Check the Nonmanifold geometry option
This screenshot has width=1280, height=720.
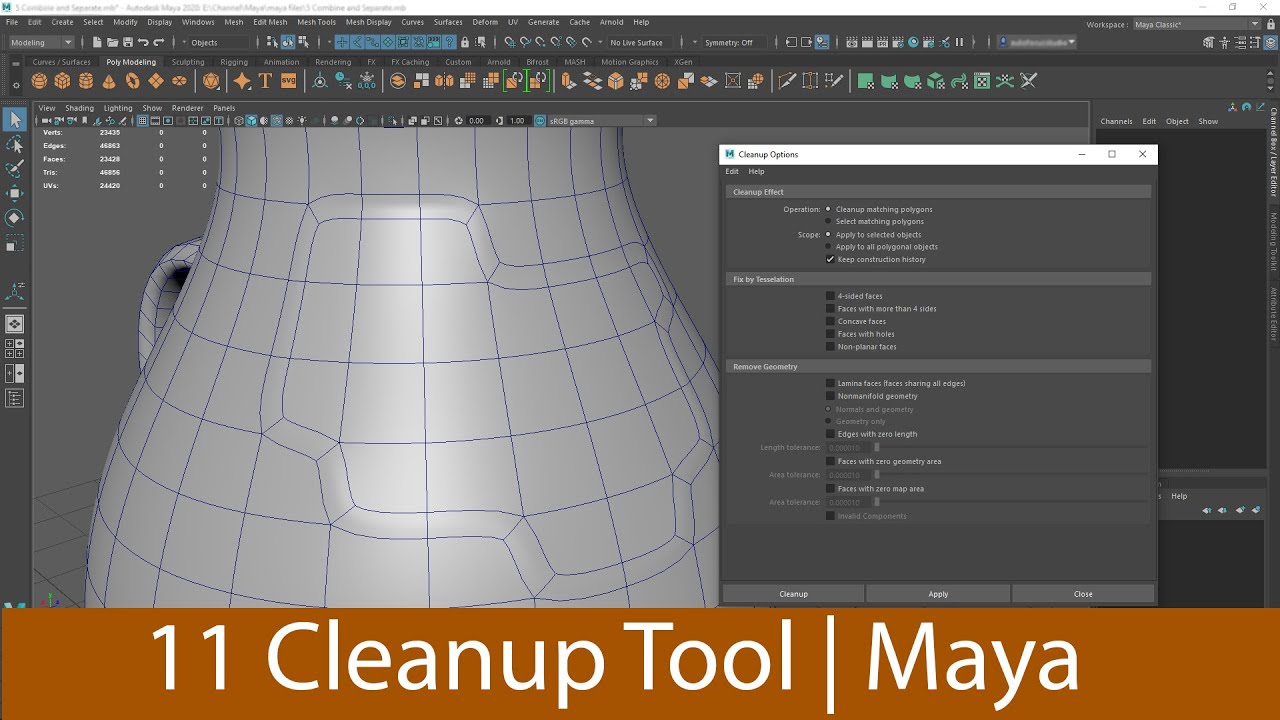pos(830,396)
